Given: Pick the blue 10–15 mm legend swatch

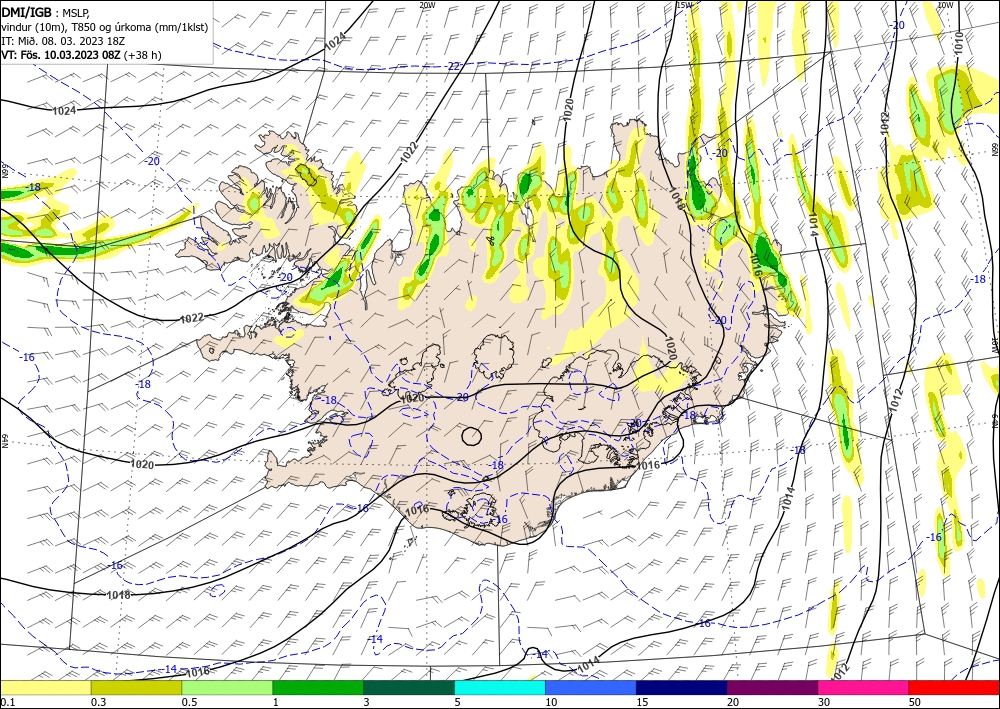Looking at the screenshot, I should [x=591, y=687].
